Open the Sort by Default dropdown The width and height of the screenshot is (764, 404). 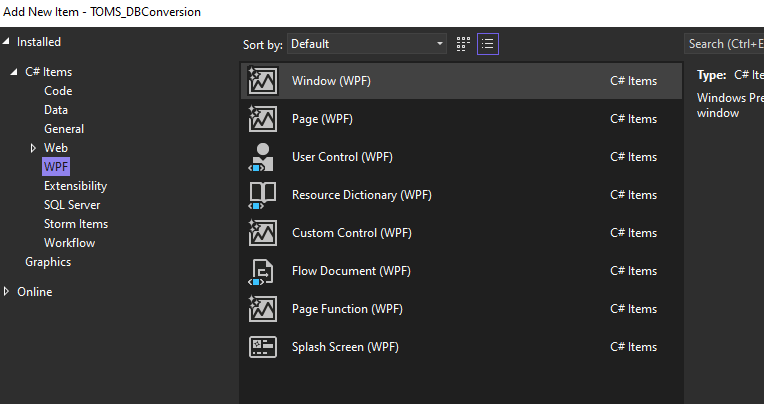point(367,44)
